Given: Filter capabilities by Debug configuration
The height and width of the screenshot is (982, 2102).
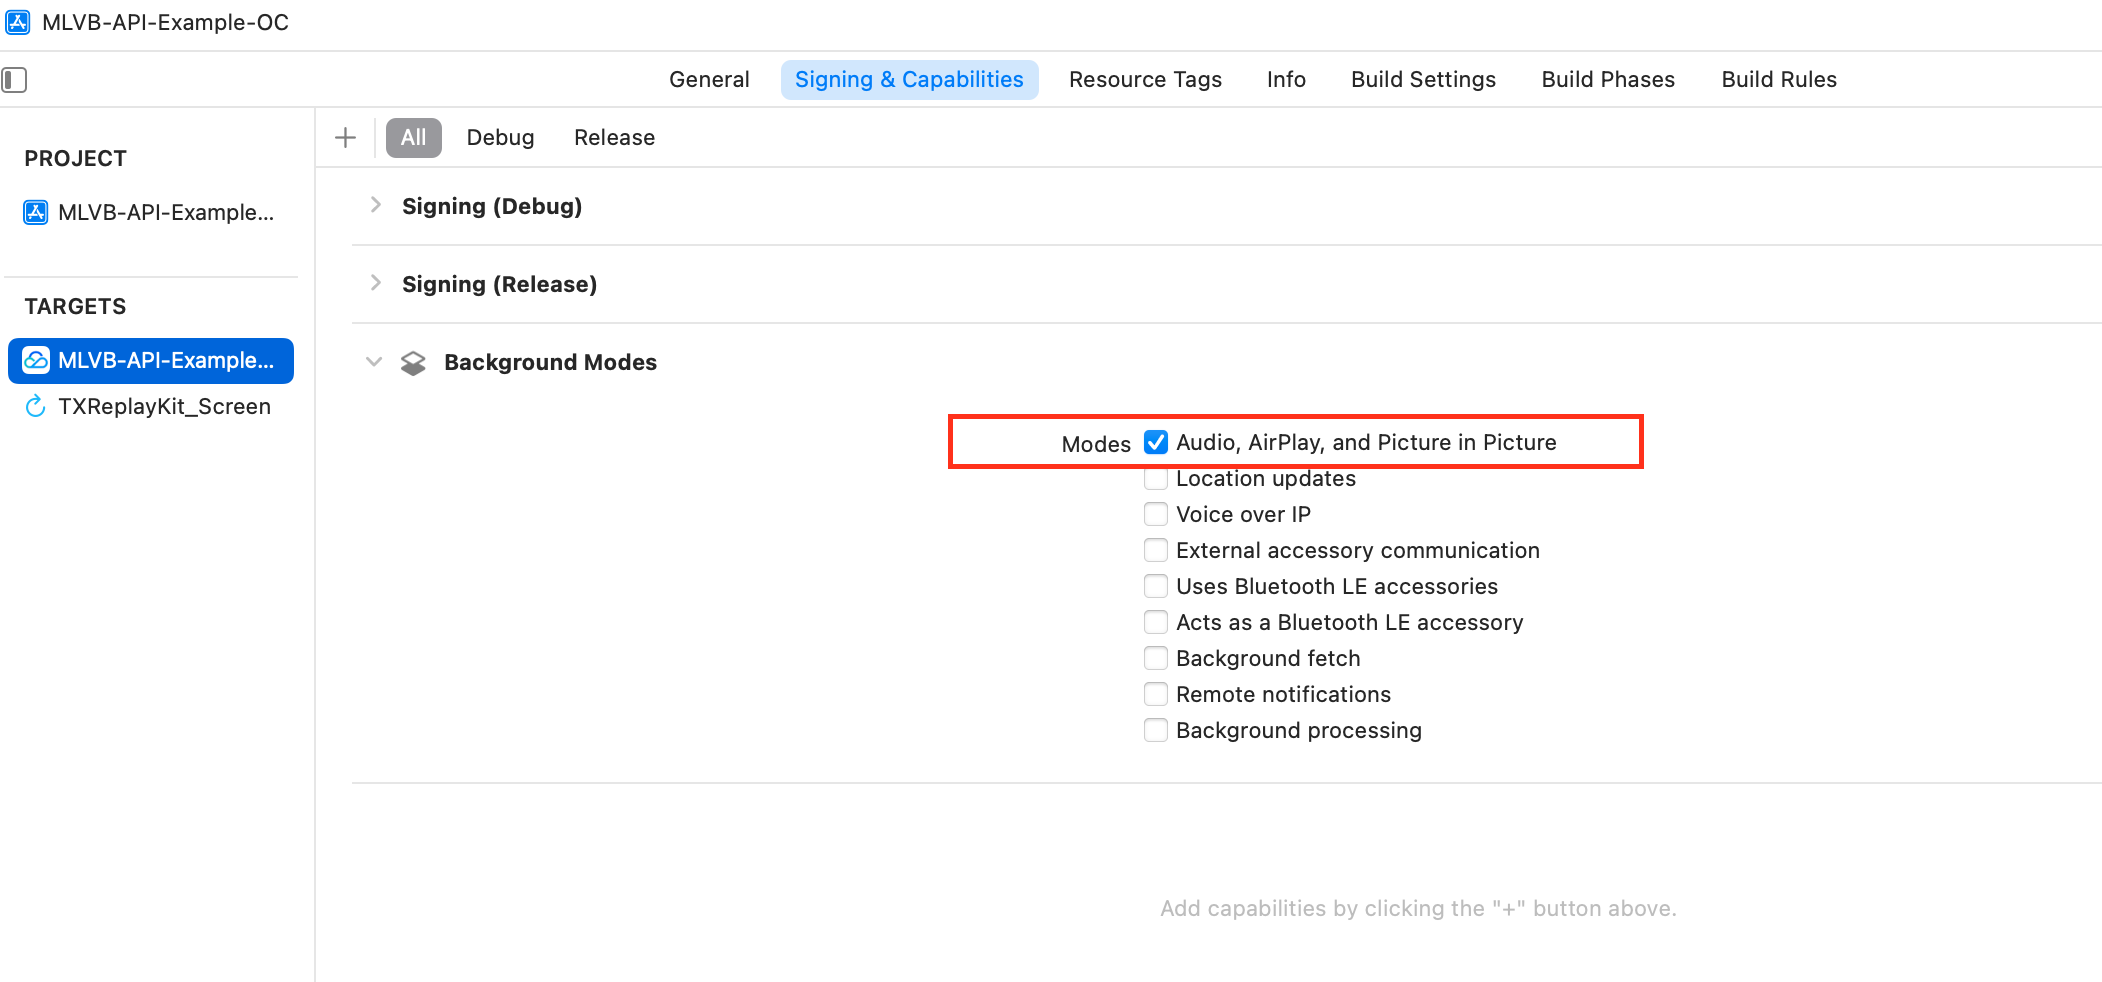Looking at the screenshot, I should click(500, 138).
